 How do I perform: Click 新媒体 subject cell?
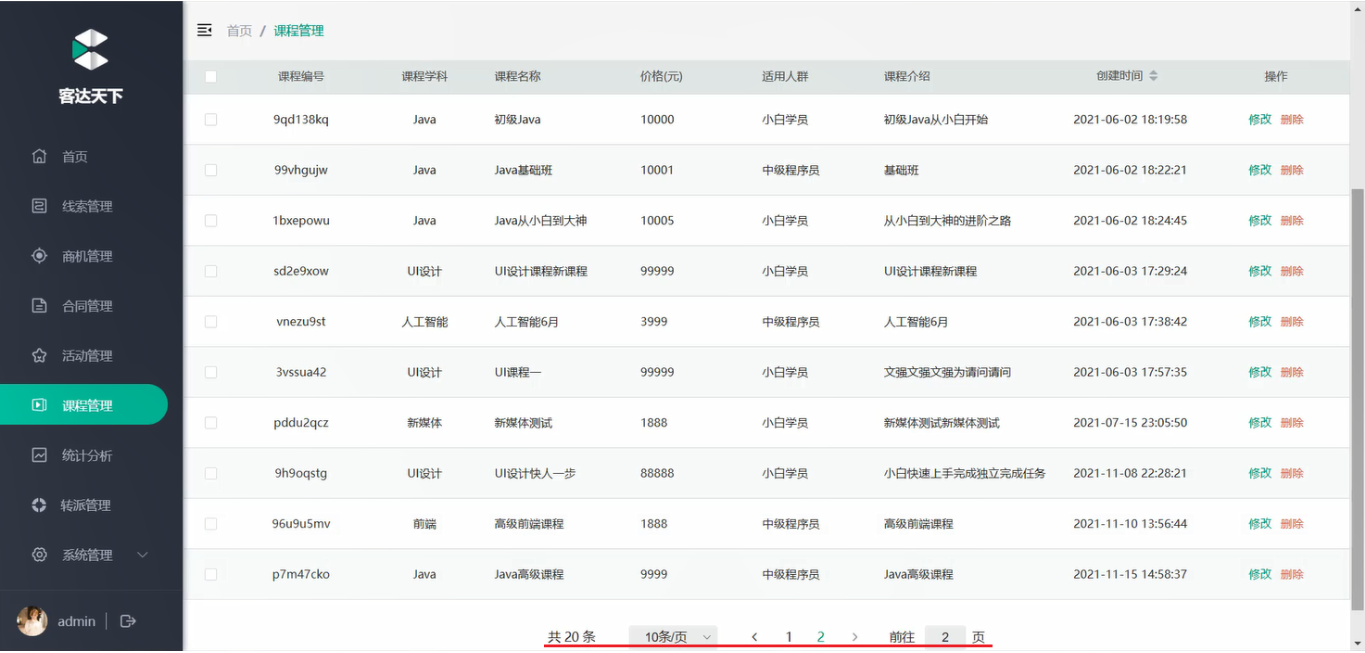(x=424, y=422)
